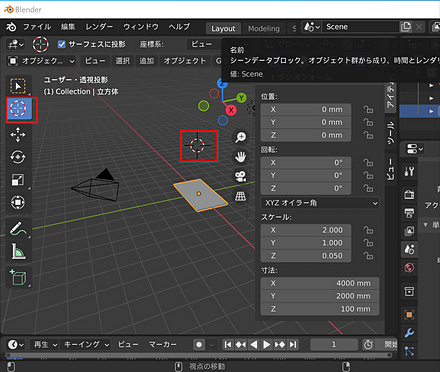Click the viewport pan hand icon
Screen dimensions: 440x372
[x=240, y=157]
